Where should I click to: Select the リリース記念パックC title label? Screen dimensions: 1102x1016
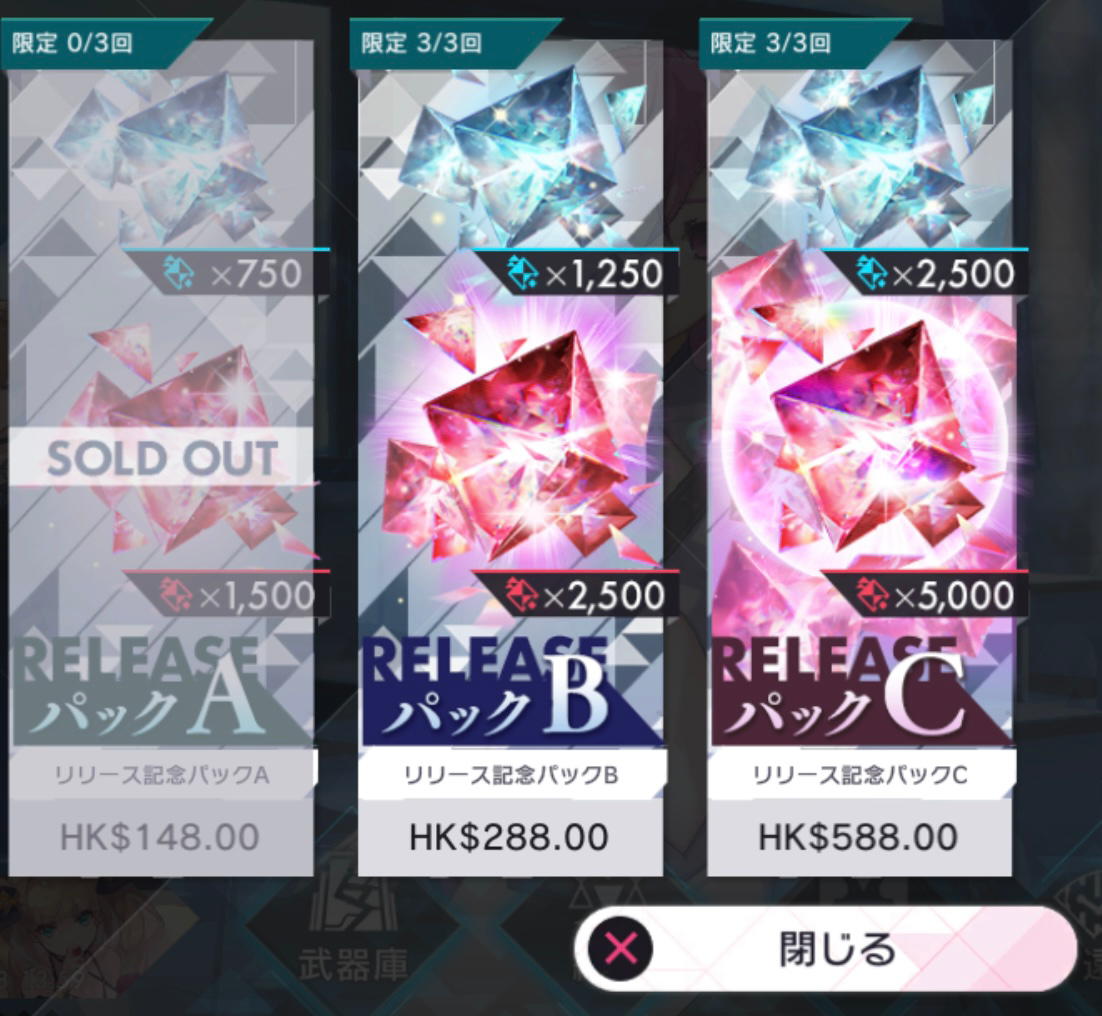click(x=860, y=775)
